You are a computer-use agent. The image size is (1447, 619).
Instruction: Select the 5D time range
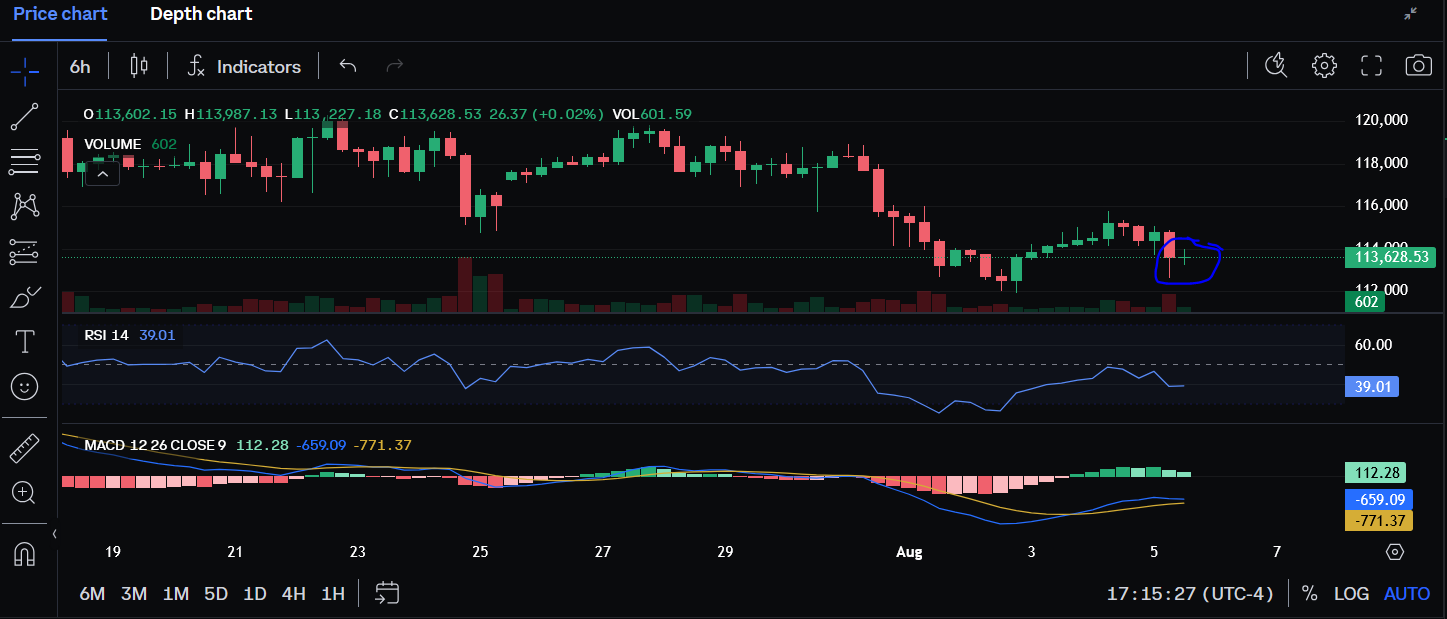click(x=216, y=593)
